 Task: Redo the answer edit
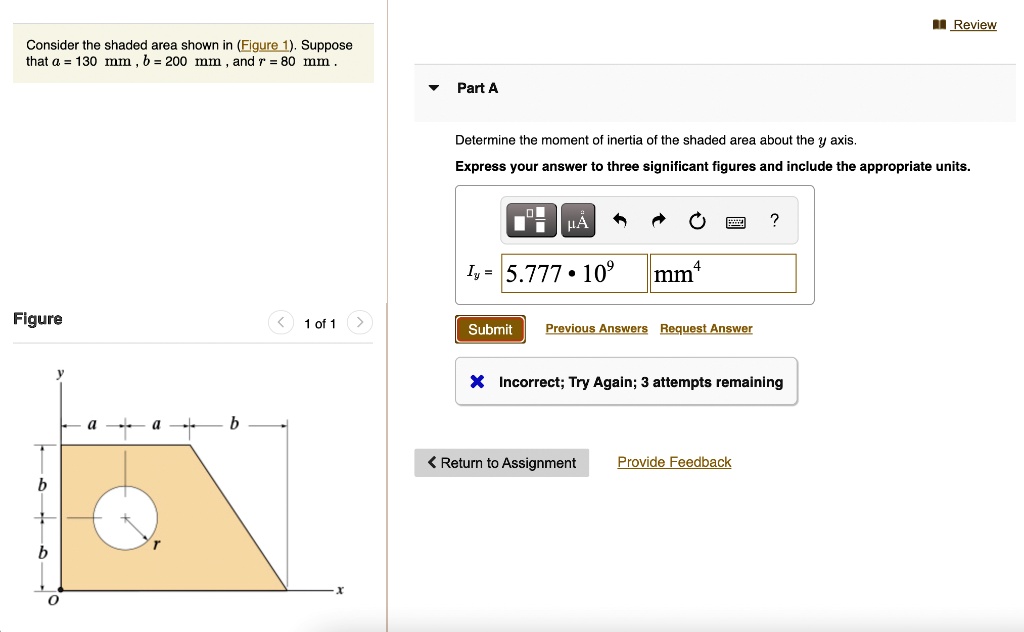(658, 220)
